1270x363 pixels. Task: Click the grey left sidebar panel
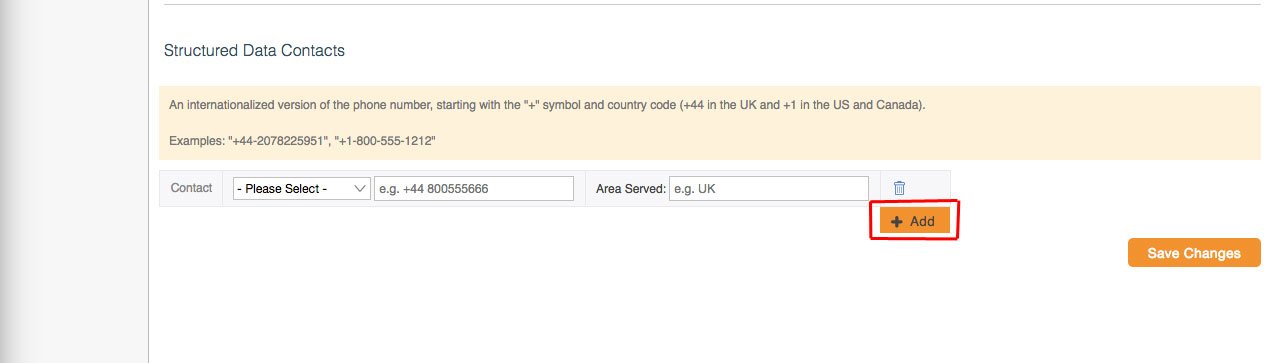click(74, 181)
